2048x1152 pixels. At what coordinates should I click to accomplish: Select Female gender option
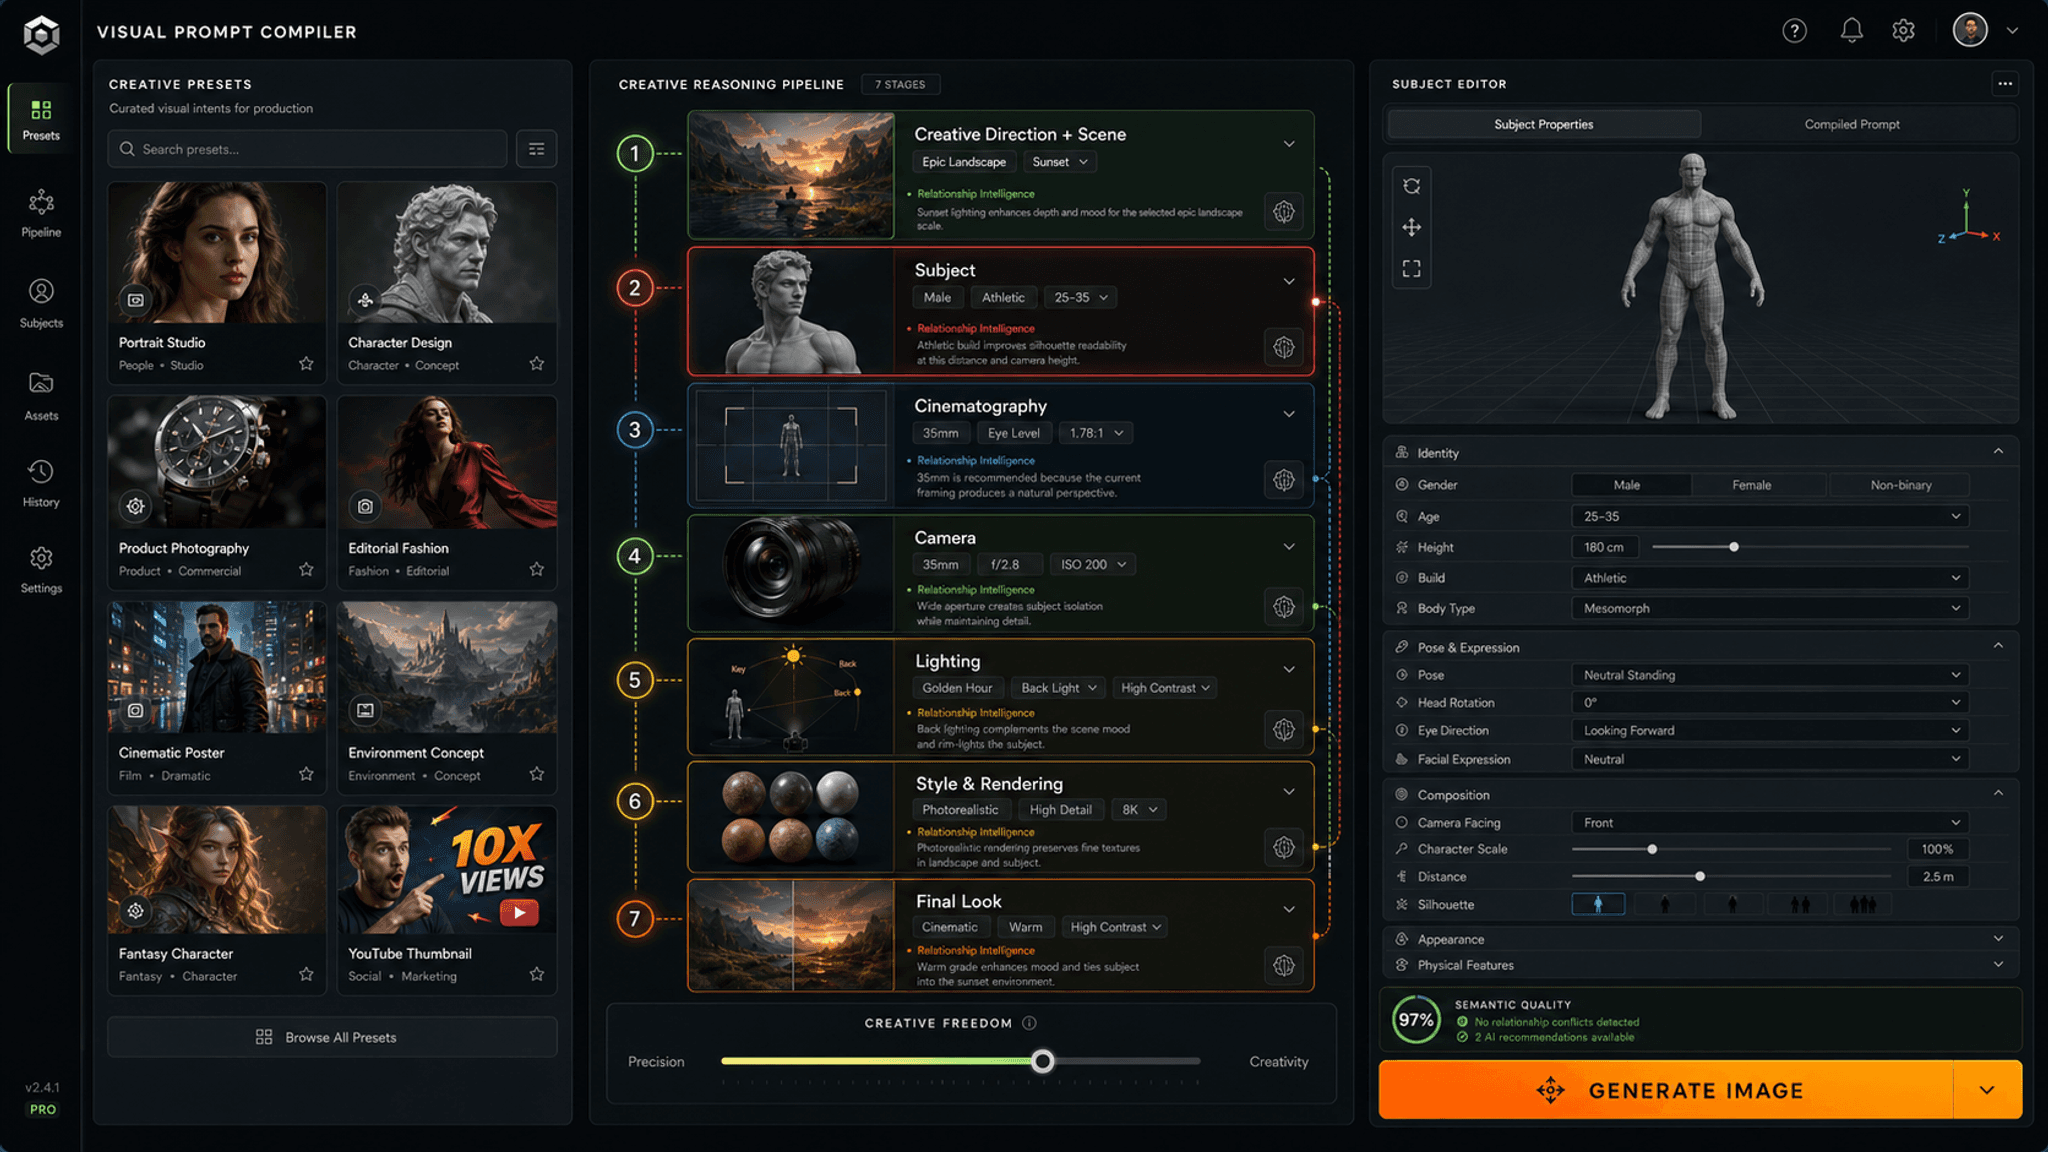pyautogui.click(x=1751, y=485)
